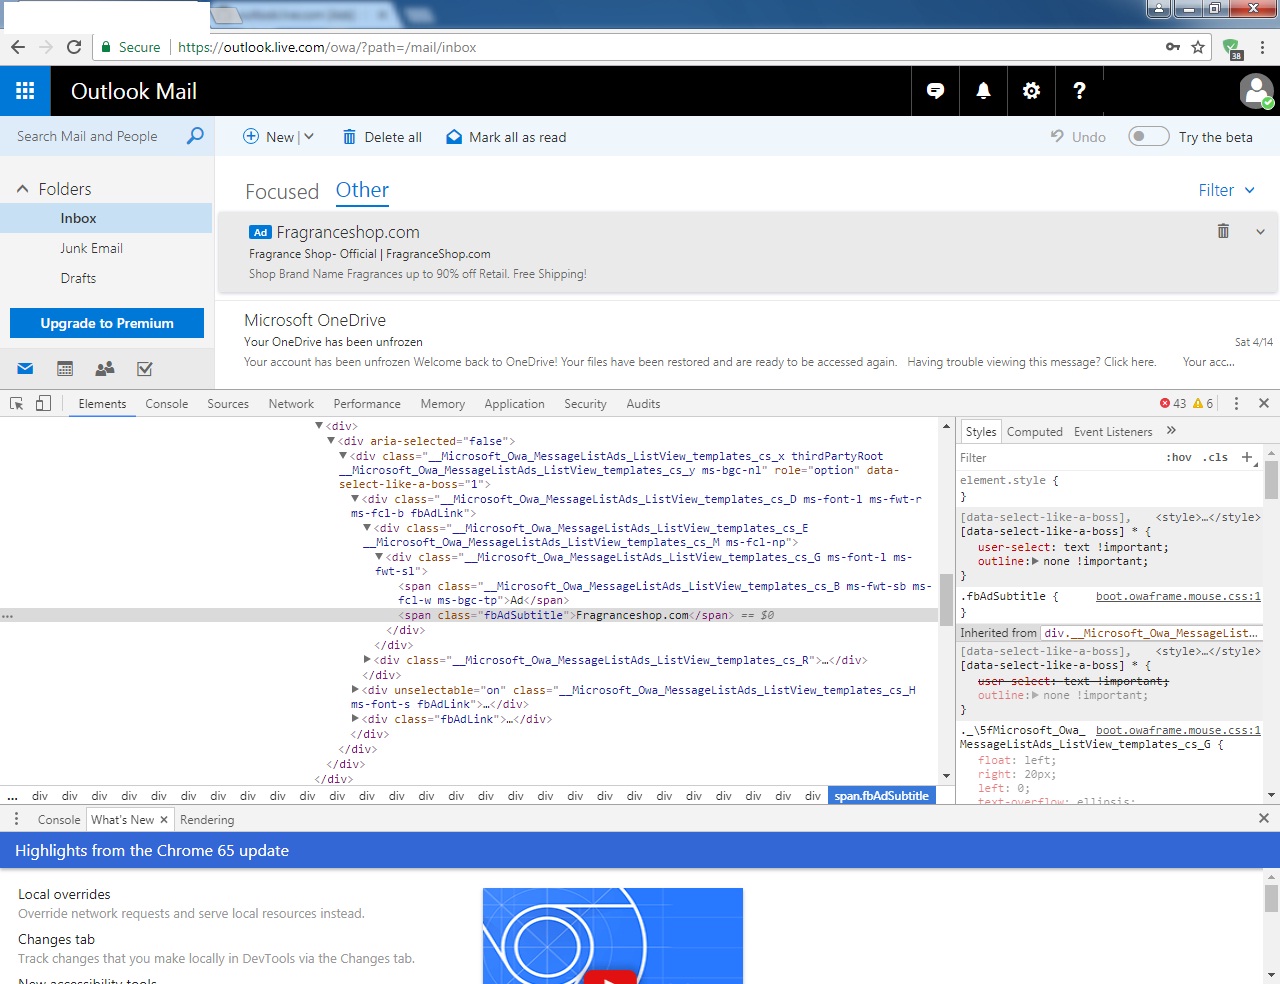Open the Application tab
The height and width of the screenshot is (984, 1280).
coord(514,404)
